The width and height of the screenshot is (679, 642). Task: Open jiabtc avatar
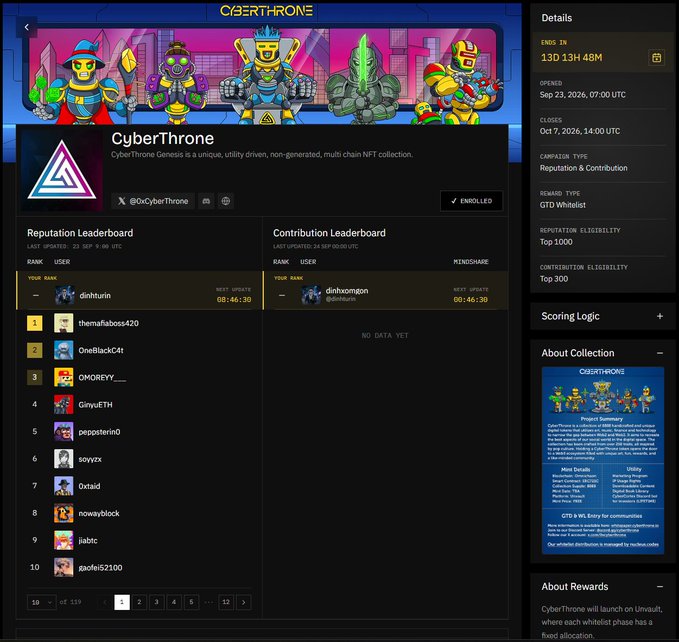64,540
